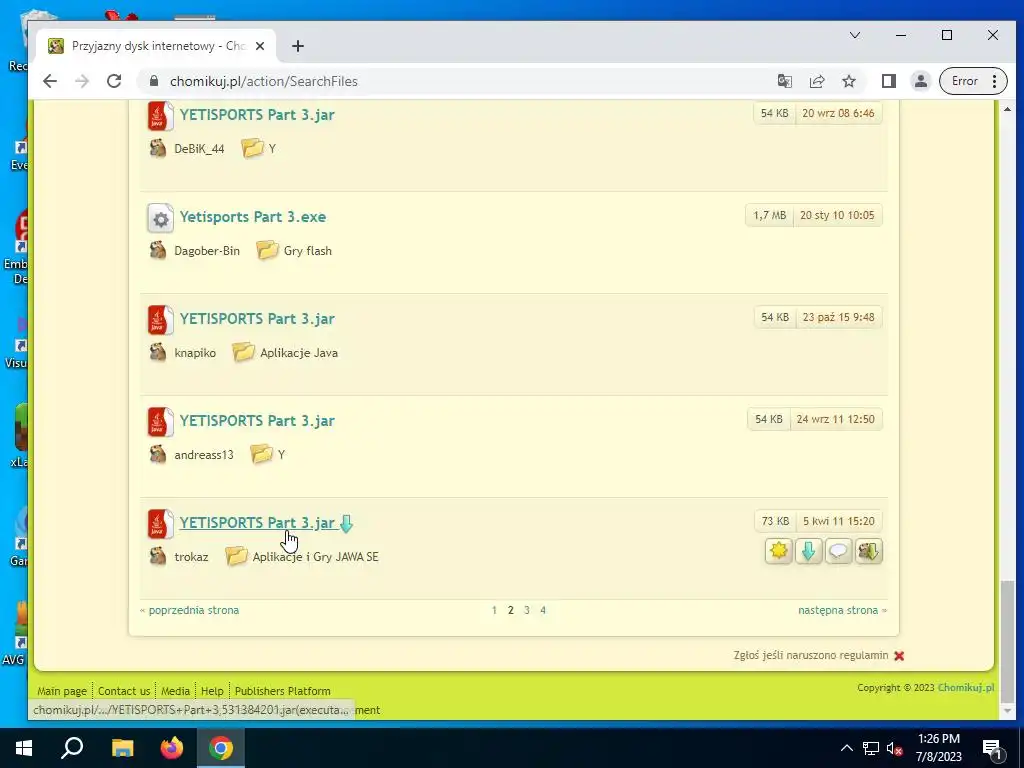
Task: Click the Main page footer link
Action: 62,691
